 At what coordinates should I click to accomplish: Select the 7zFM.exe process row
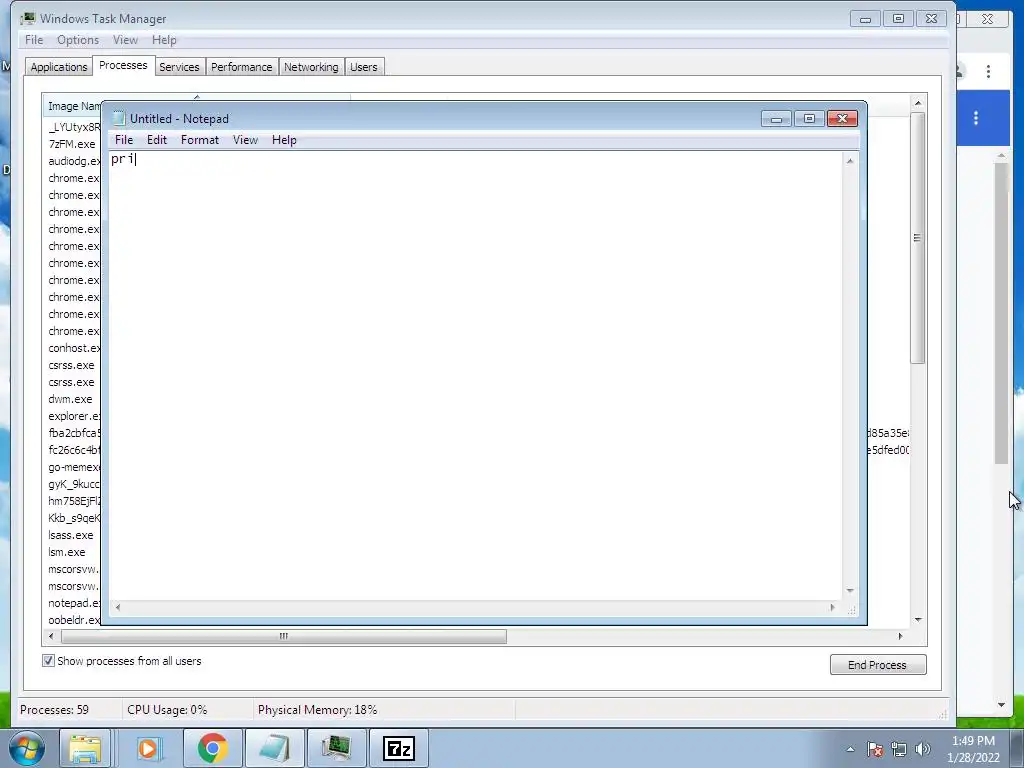[x=72, y=144]
